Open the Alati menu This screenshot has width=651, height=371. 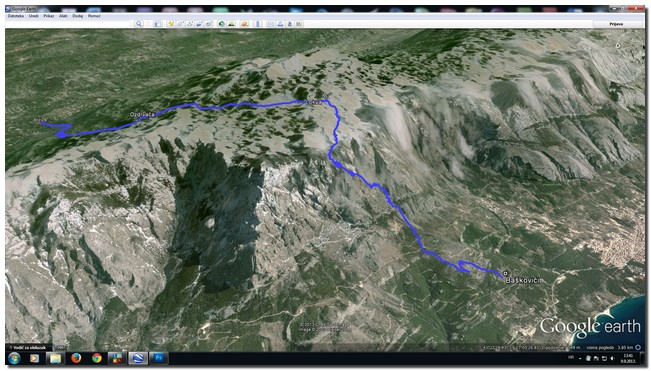63,16
